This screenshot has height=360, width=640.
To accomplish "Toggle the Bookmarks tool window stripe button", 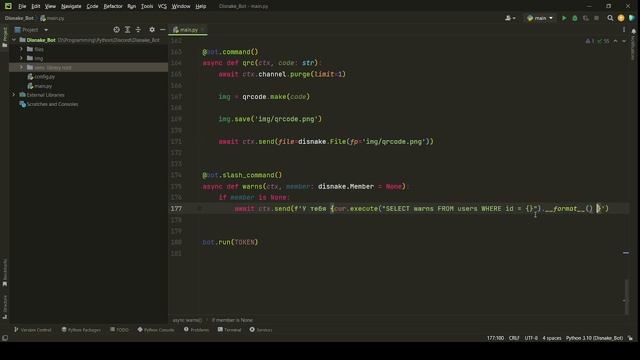I will (x=5, y=272).
